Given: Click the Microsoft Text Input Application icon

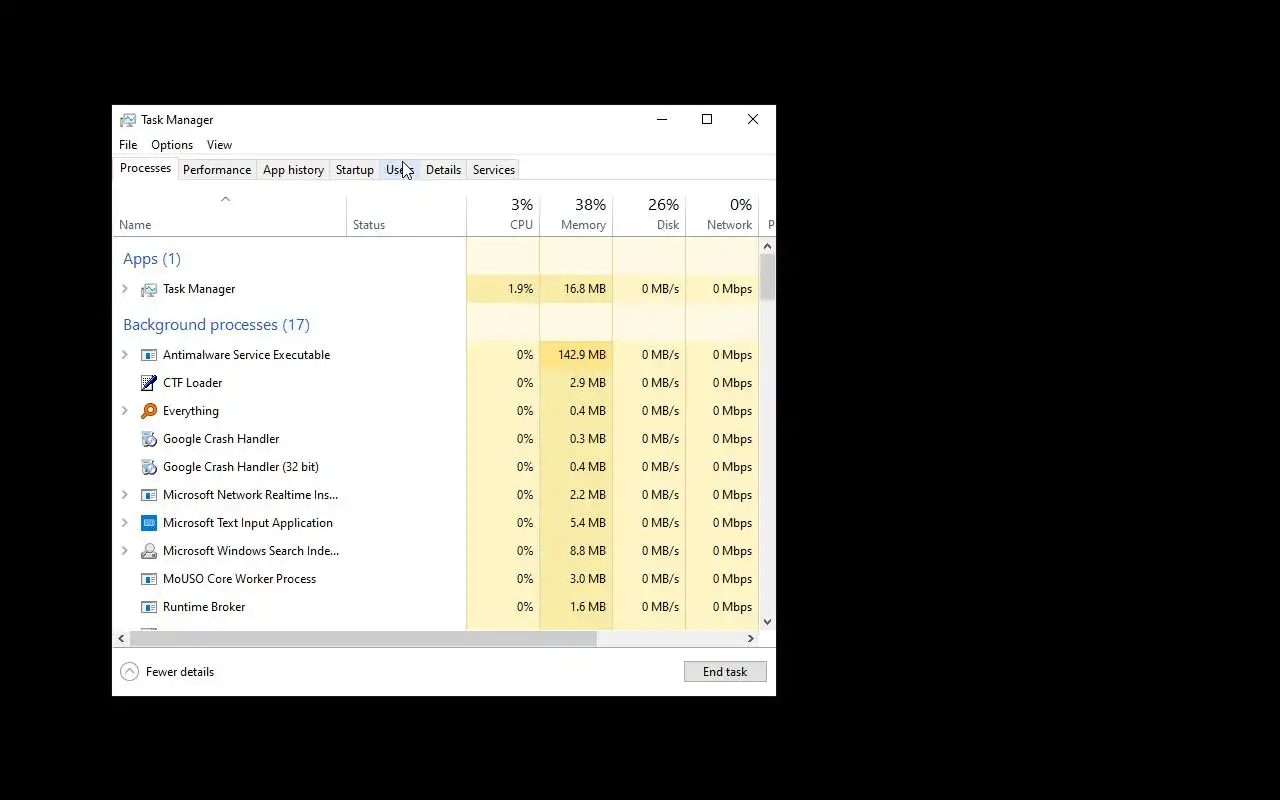Looking at the screenshot, I should click(x=149, y=523).
